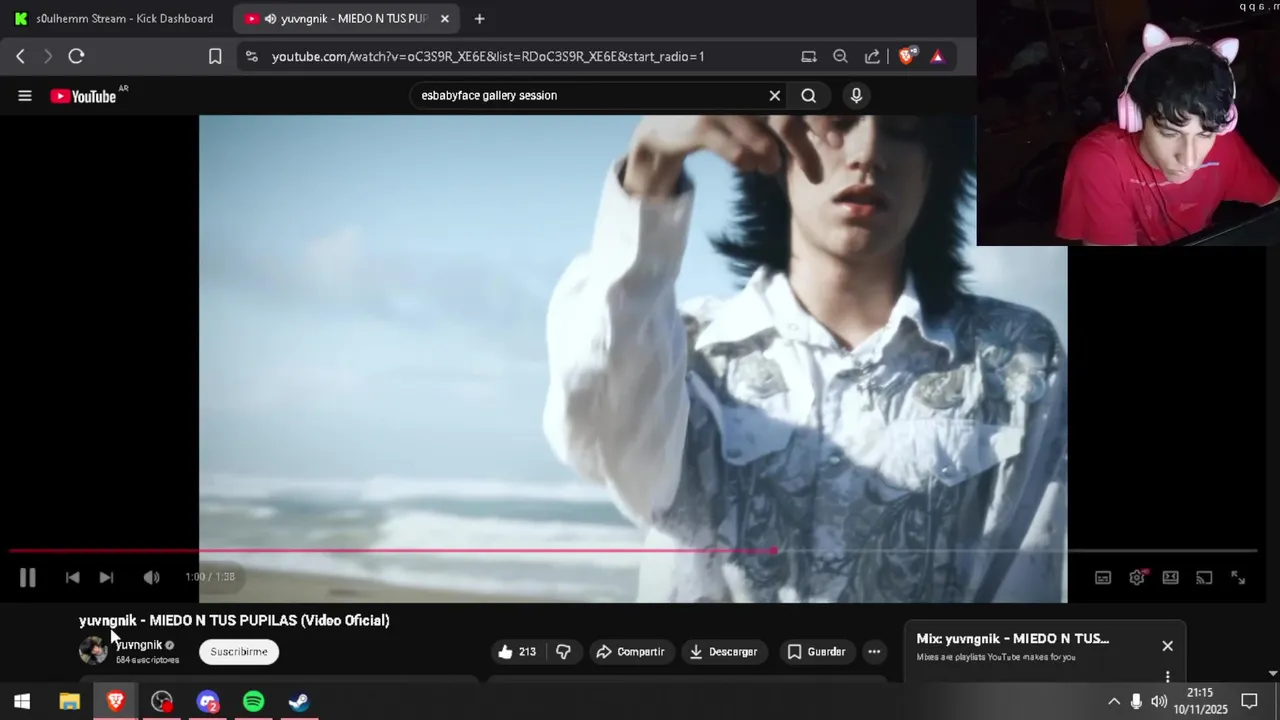Click the video title text
Image resolution: width=1280 pixels, height=720 pixels.
pos(234,621)
